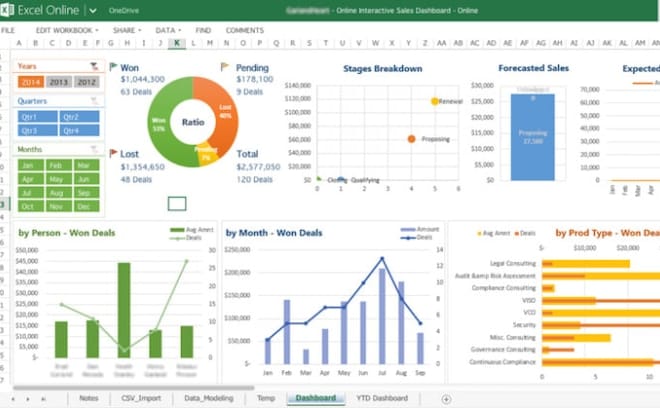Click the yellow Pending donut segment

pos(207,156)
